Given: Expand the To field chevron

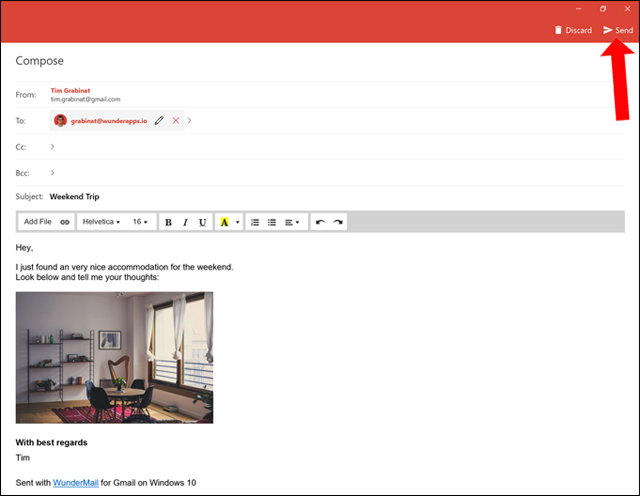Looking at the screenshot, I should [189, 120].
